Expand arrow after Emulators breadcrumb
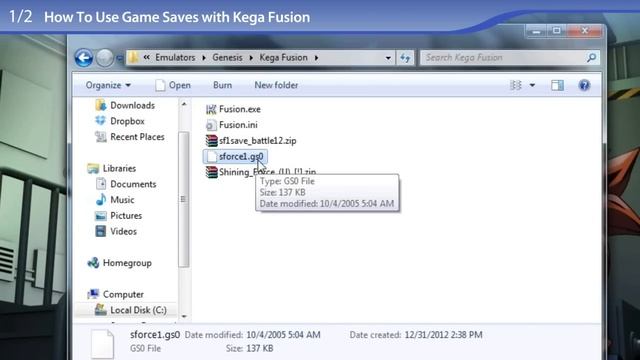640x360 pixels. (x=204, y=58)
